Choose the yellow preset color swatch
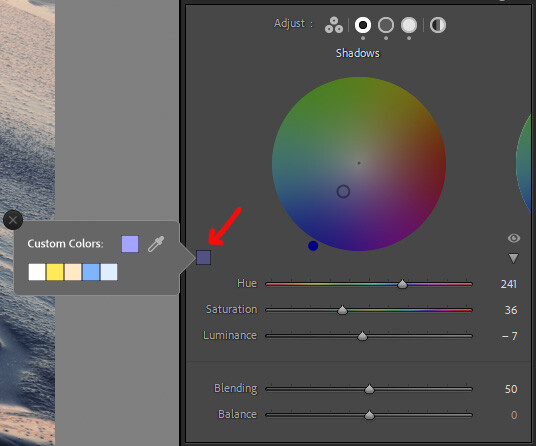Screen dimensions: 536x446 55,272
